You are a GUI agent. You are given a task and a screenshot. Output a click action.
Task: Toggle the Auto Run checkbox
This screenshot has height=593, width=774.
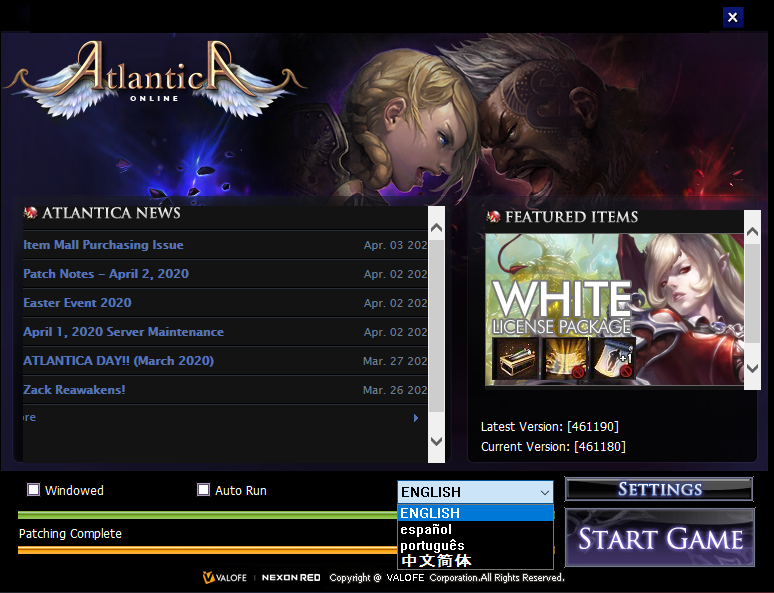point(204,490)
